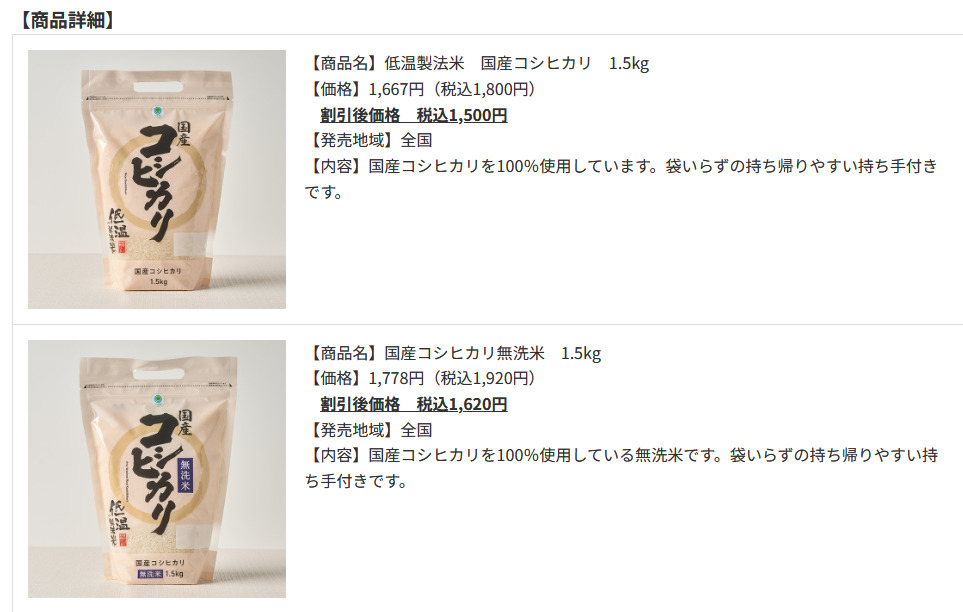Screen dimensions: 963x612
Task: Click the first product's 【発売地域】全国 line
Action: pyautogui.click(x=369, y=140)
